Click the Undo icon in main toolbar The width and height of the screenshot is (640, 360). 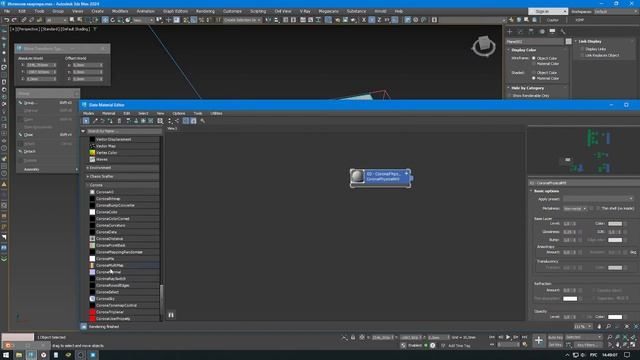click(7, 20)
